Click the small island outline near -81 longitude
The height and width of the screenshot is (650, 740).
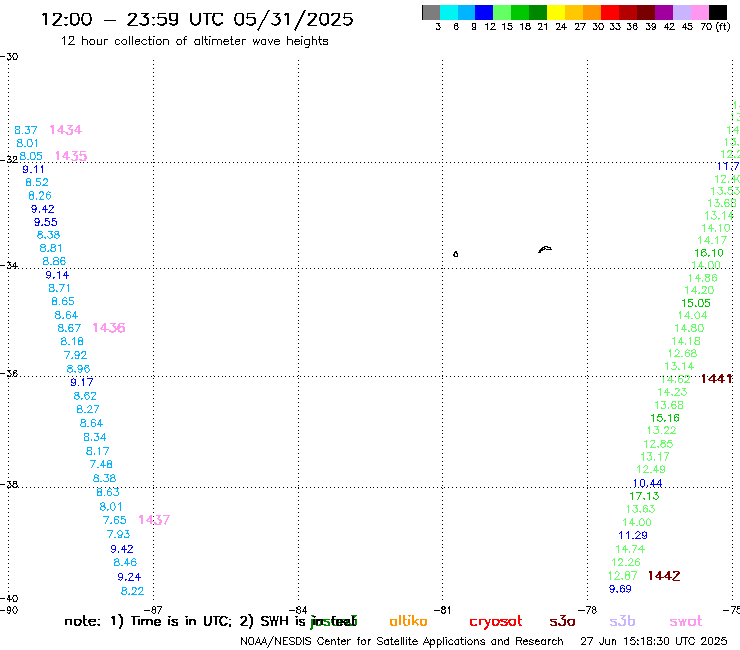coord(455,254)
